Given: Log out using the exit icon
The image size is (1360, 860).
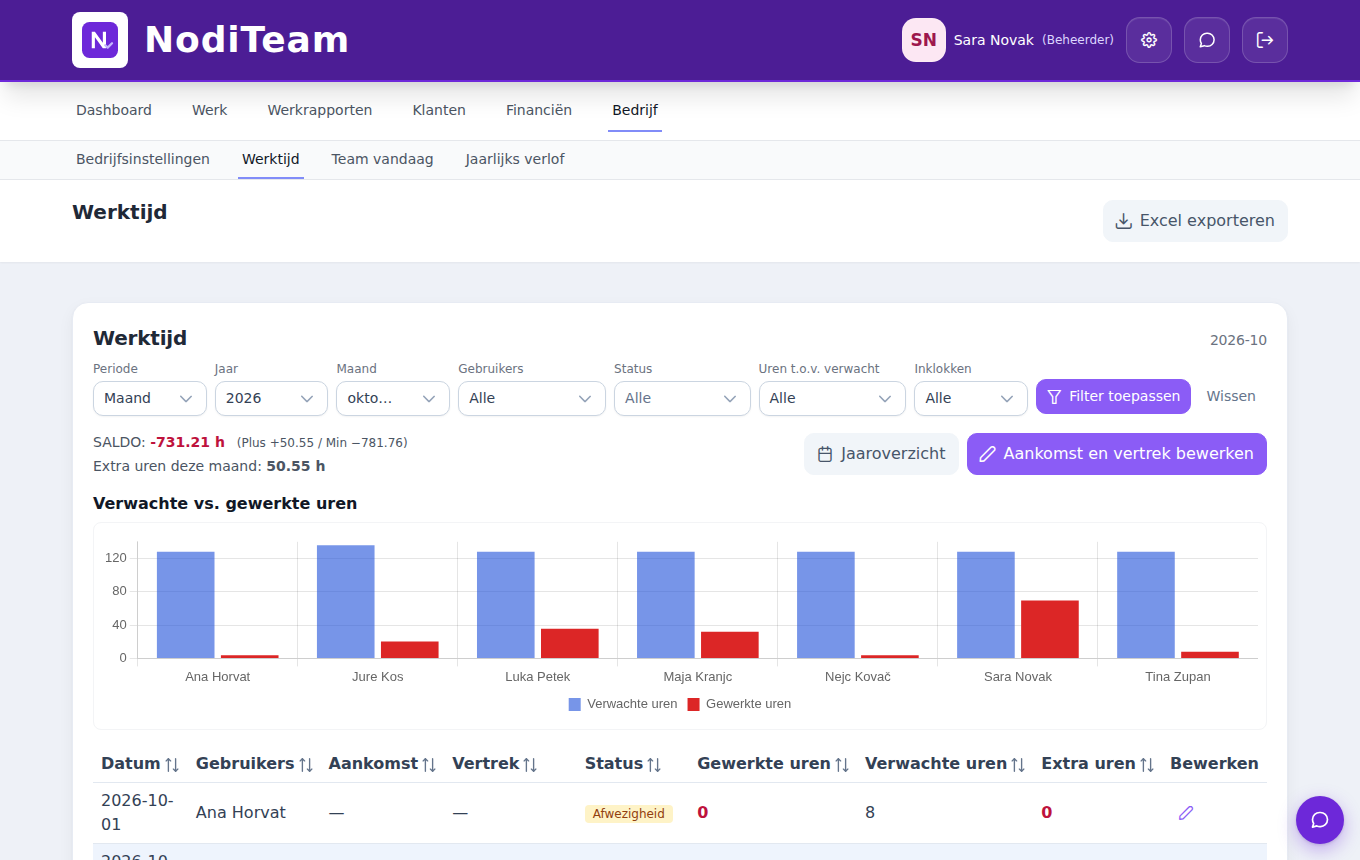Looking at the screenshot, I should point(1265,40).
